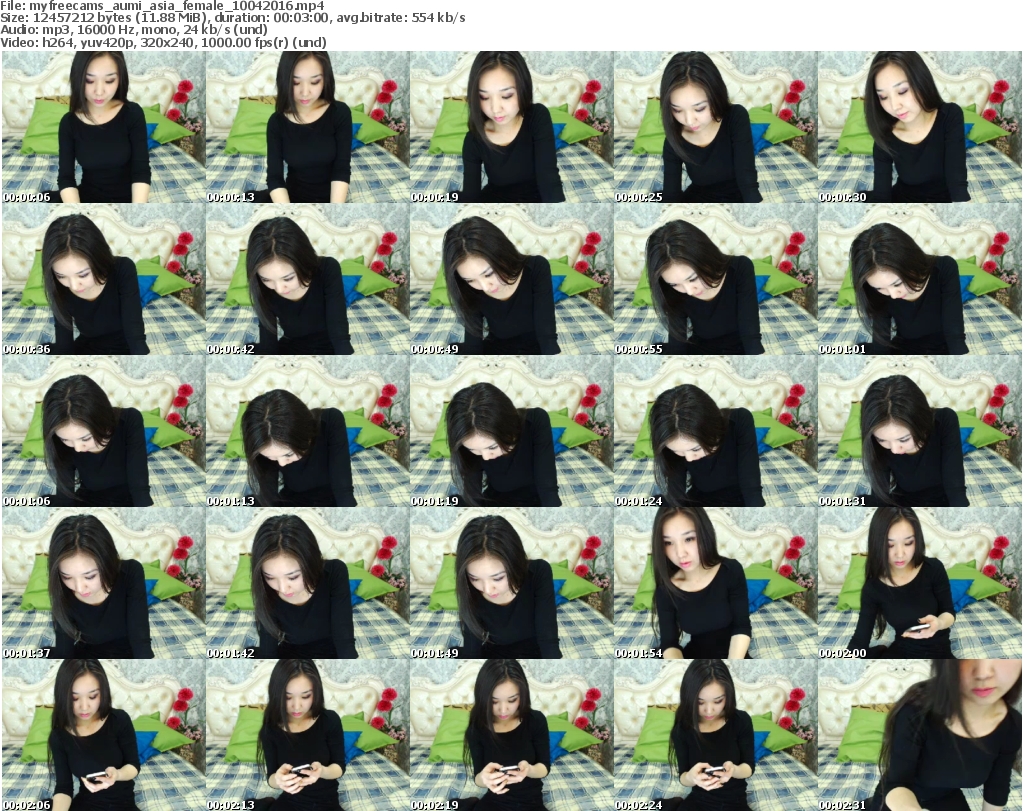Select the frame timestamped 00:01:19

click(x=511, y=431)
